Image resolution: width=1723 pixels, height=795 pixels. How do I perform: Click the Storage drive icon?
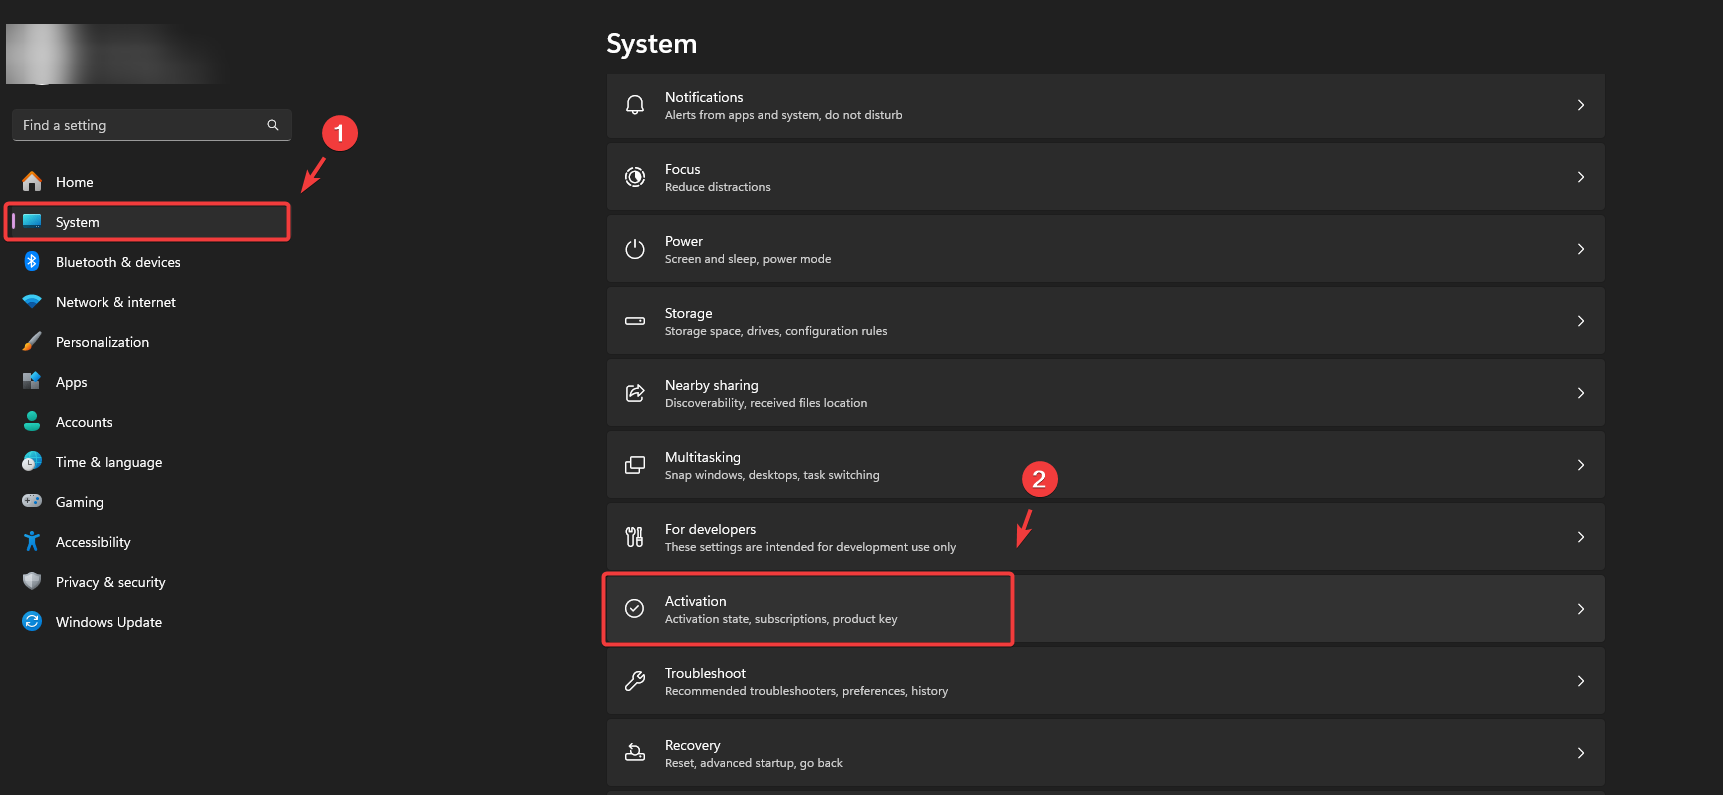click(x=635, y=321)
